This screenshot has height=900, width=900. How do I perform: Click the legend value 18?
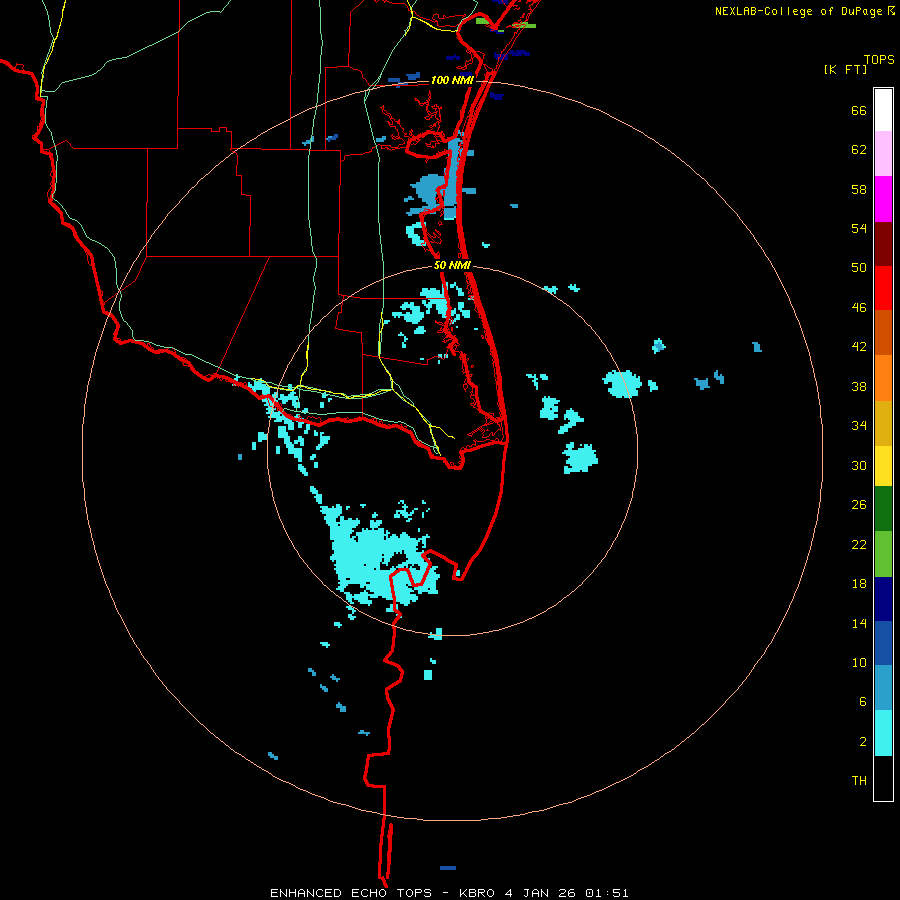pyautogui.click(x=859, y=584)
